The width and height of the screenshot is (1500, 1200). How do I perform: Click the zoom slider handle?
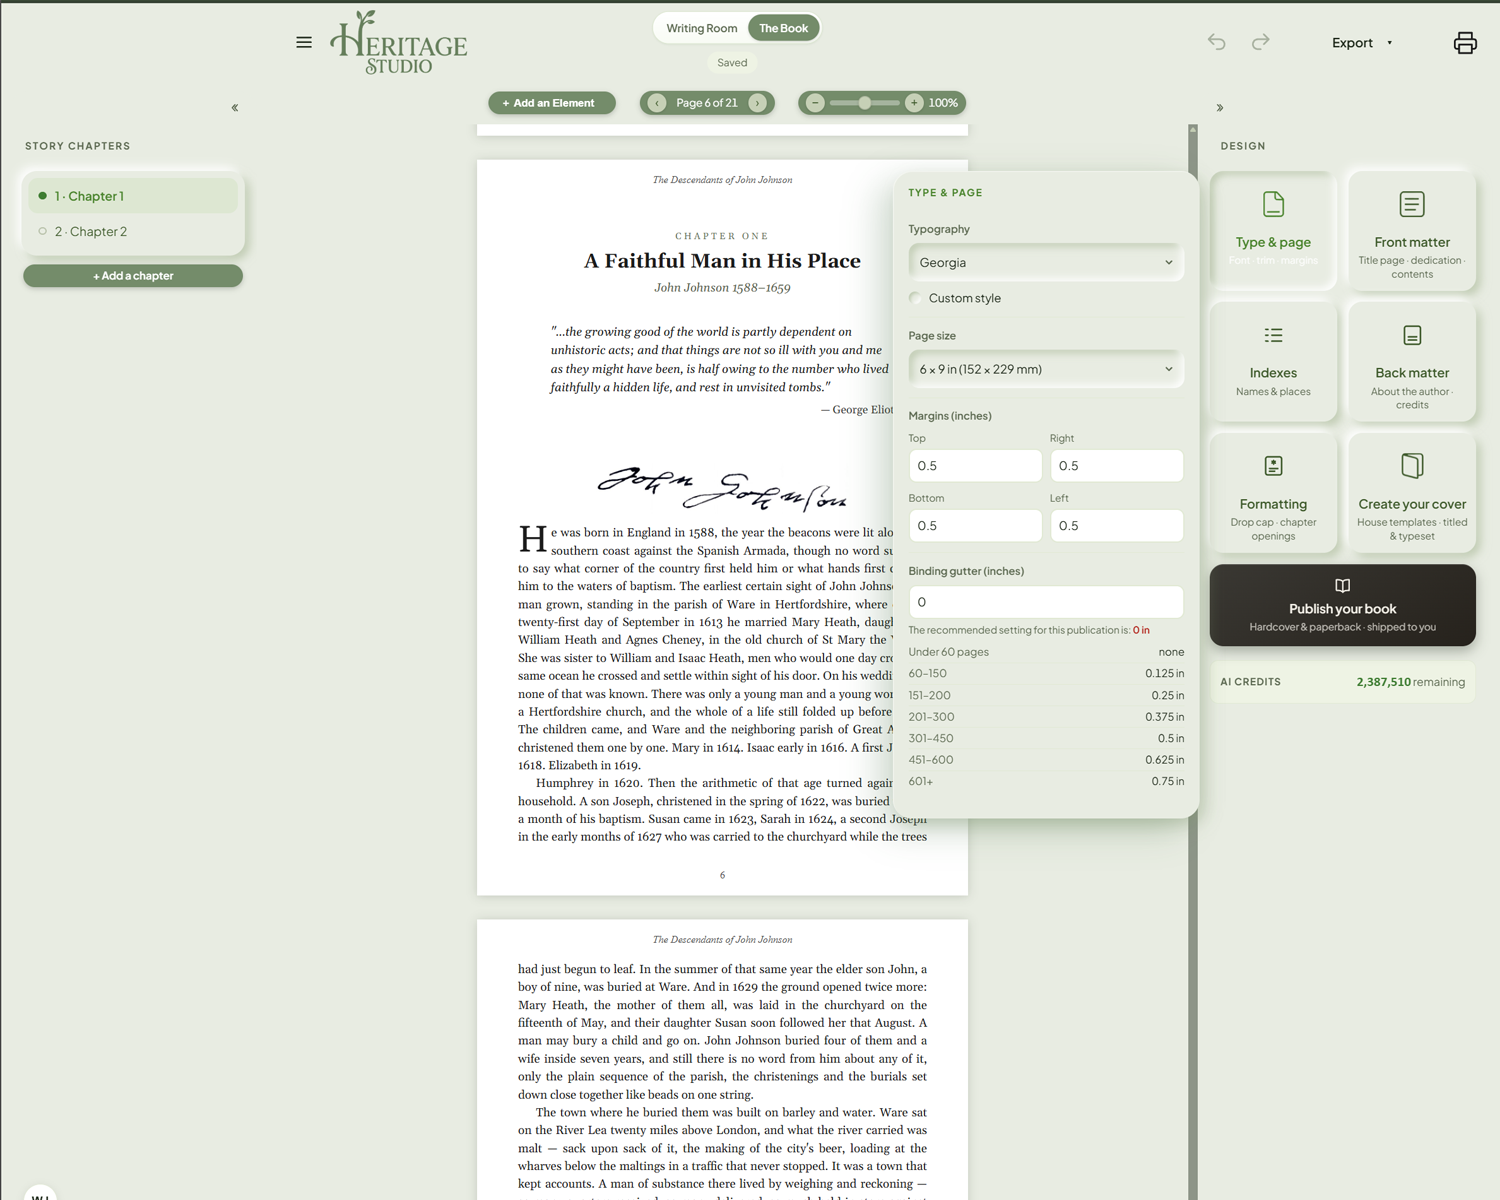[865, 103]
